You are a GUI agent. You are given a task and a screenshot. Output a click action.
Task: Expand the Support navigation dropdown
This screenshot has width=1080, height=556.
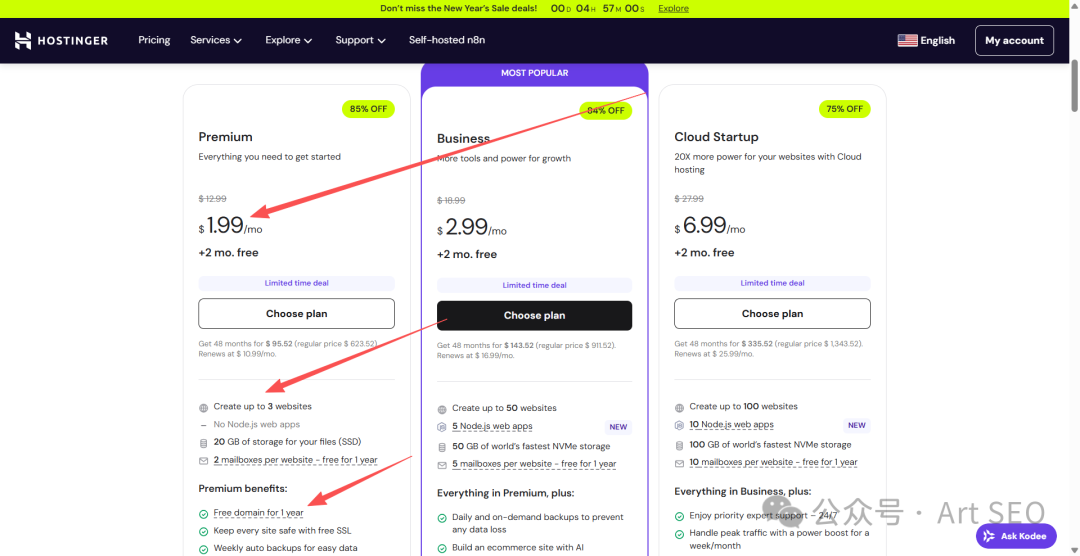(x=360, y=41)
